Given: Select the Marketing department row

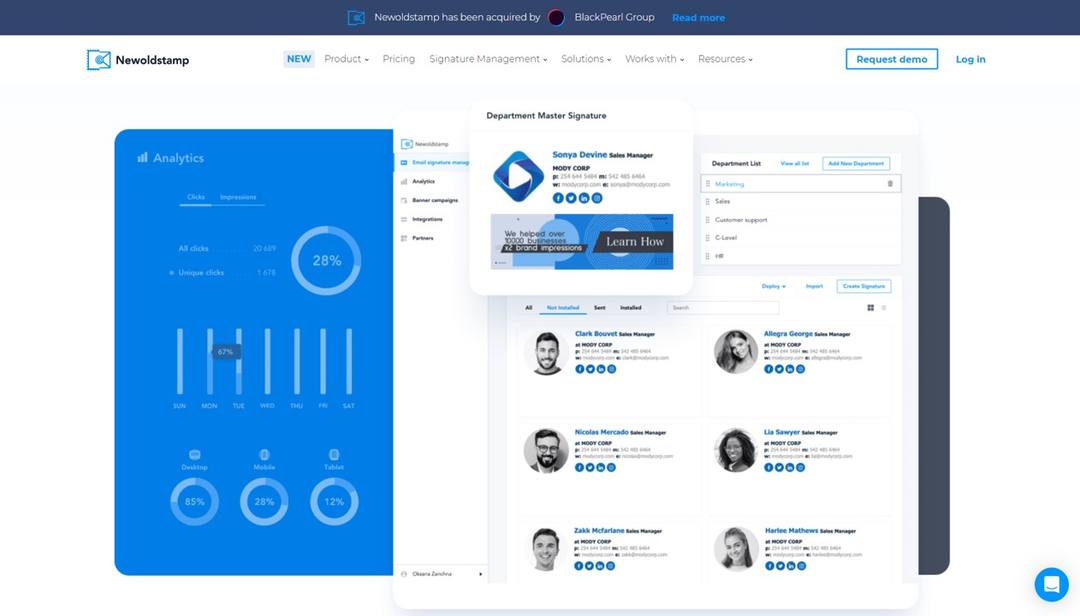Looking at the screenshot, I should [800, 184].
